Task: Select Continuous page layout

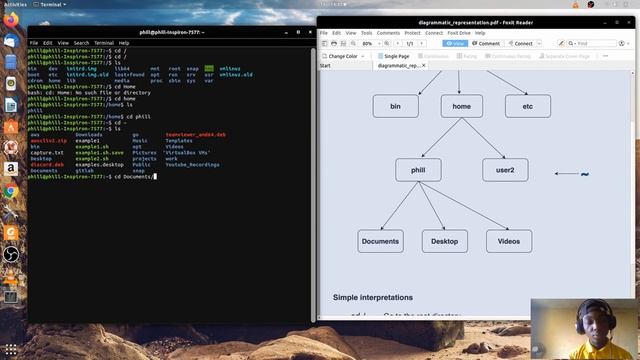Action: [433, 56]
